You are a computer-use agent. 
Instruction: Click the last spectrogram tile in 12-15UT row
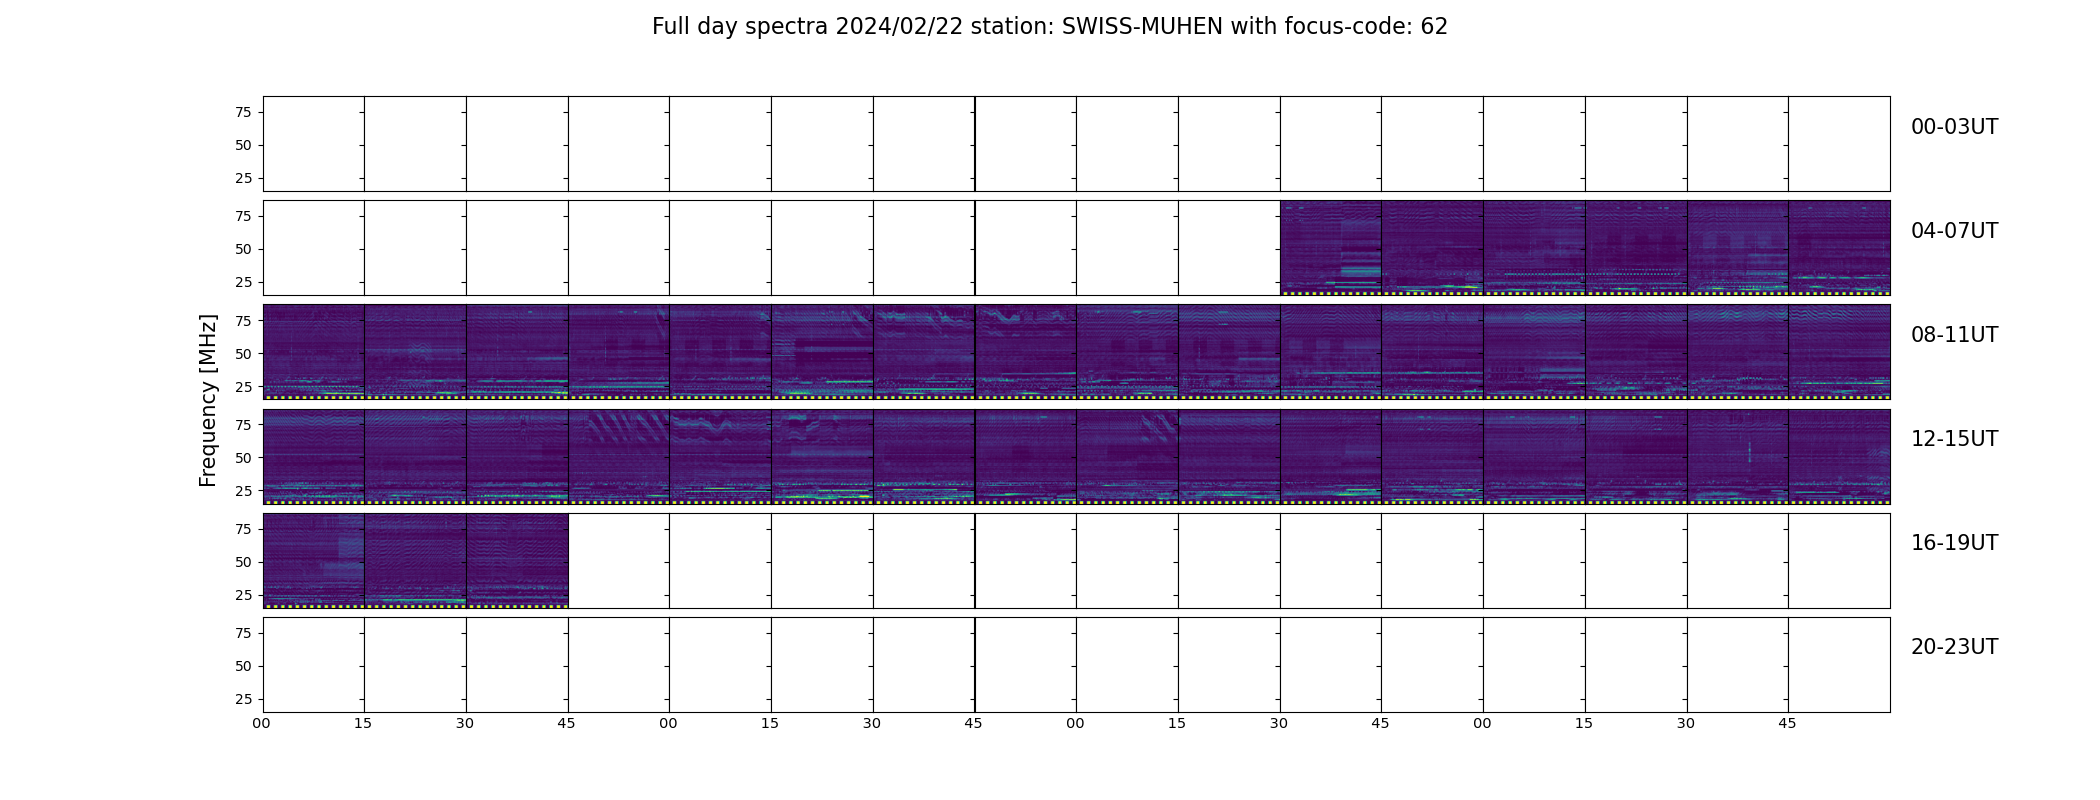[x=1839, y=456]
